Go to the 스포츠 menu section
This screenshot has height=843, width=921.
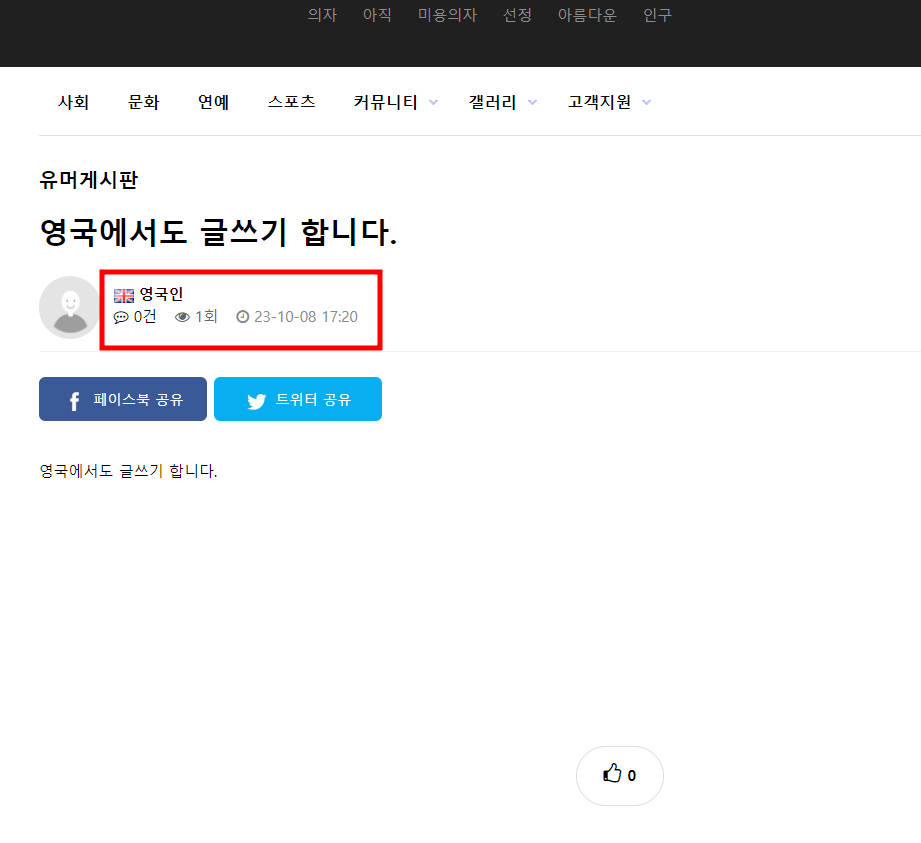[291, 102]
